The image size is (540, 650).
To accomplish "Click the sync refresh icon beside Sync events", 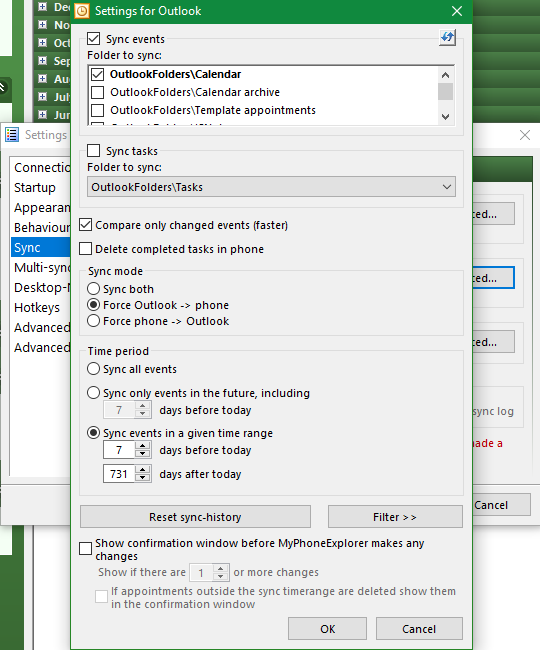I will [x=447, y=38].
